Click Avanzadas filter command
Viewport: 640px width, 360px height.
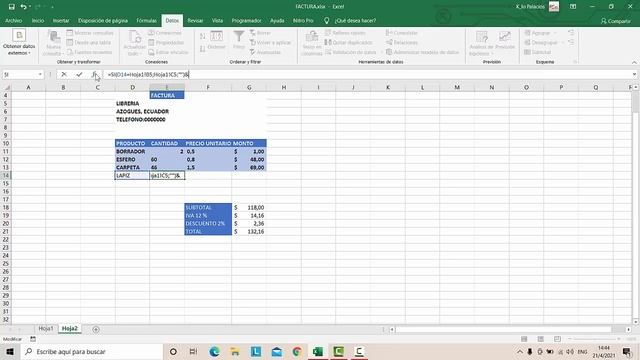coord(265,52)
